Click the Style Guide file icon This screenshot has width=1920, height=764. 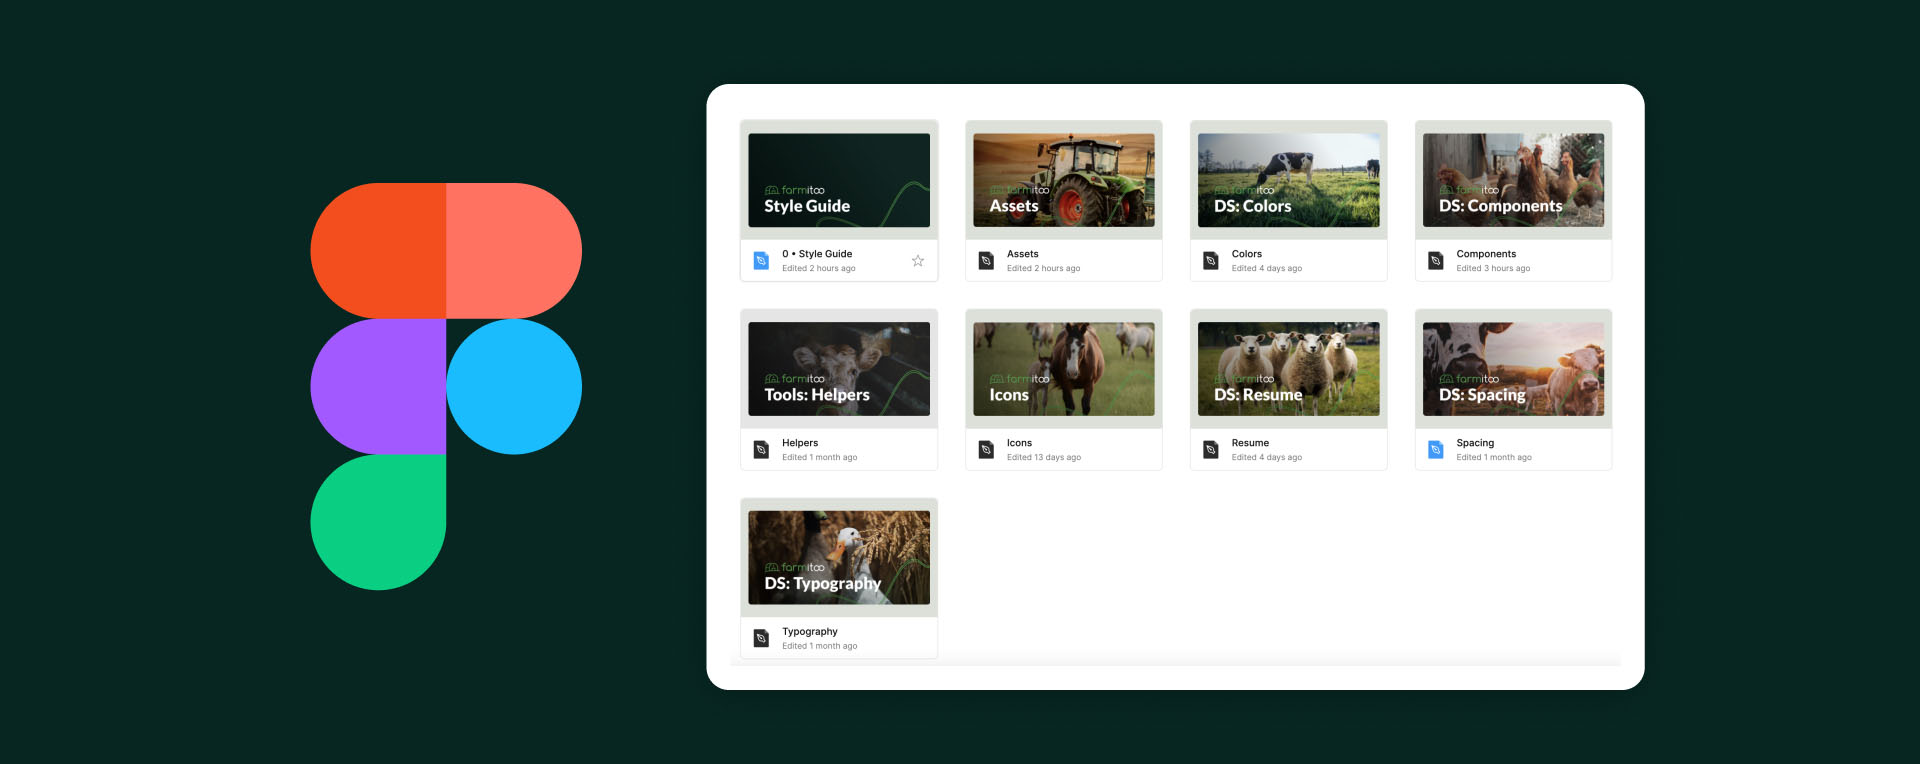coord(761,261)
